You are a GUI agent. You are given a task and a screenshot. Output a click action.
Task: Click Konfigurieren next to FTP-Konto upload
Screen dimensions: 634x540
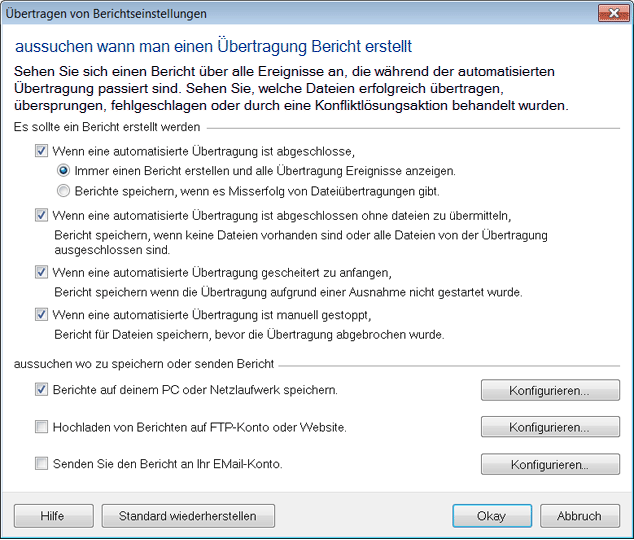549,427
